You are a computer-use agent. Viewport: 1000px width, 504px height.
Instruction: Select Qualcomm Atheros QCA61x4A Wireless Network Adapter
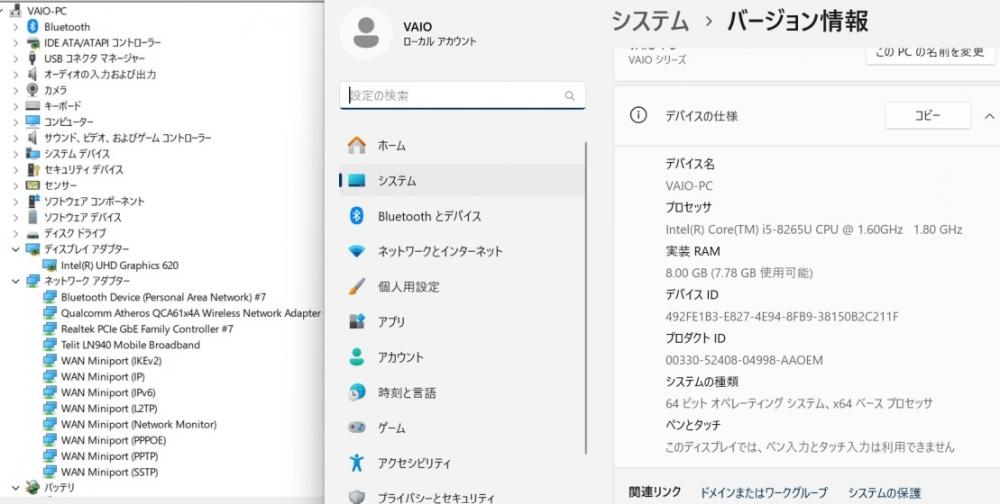(191, 313)
